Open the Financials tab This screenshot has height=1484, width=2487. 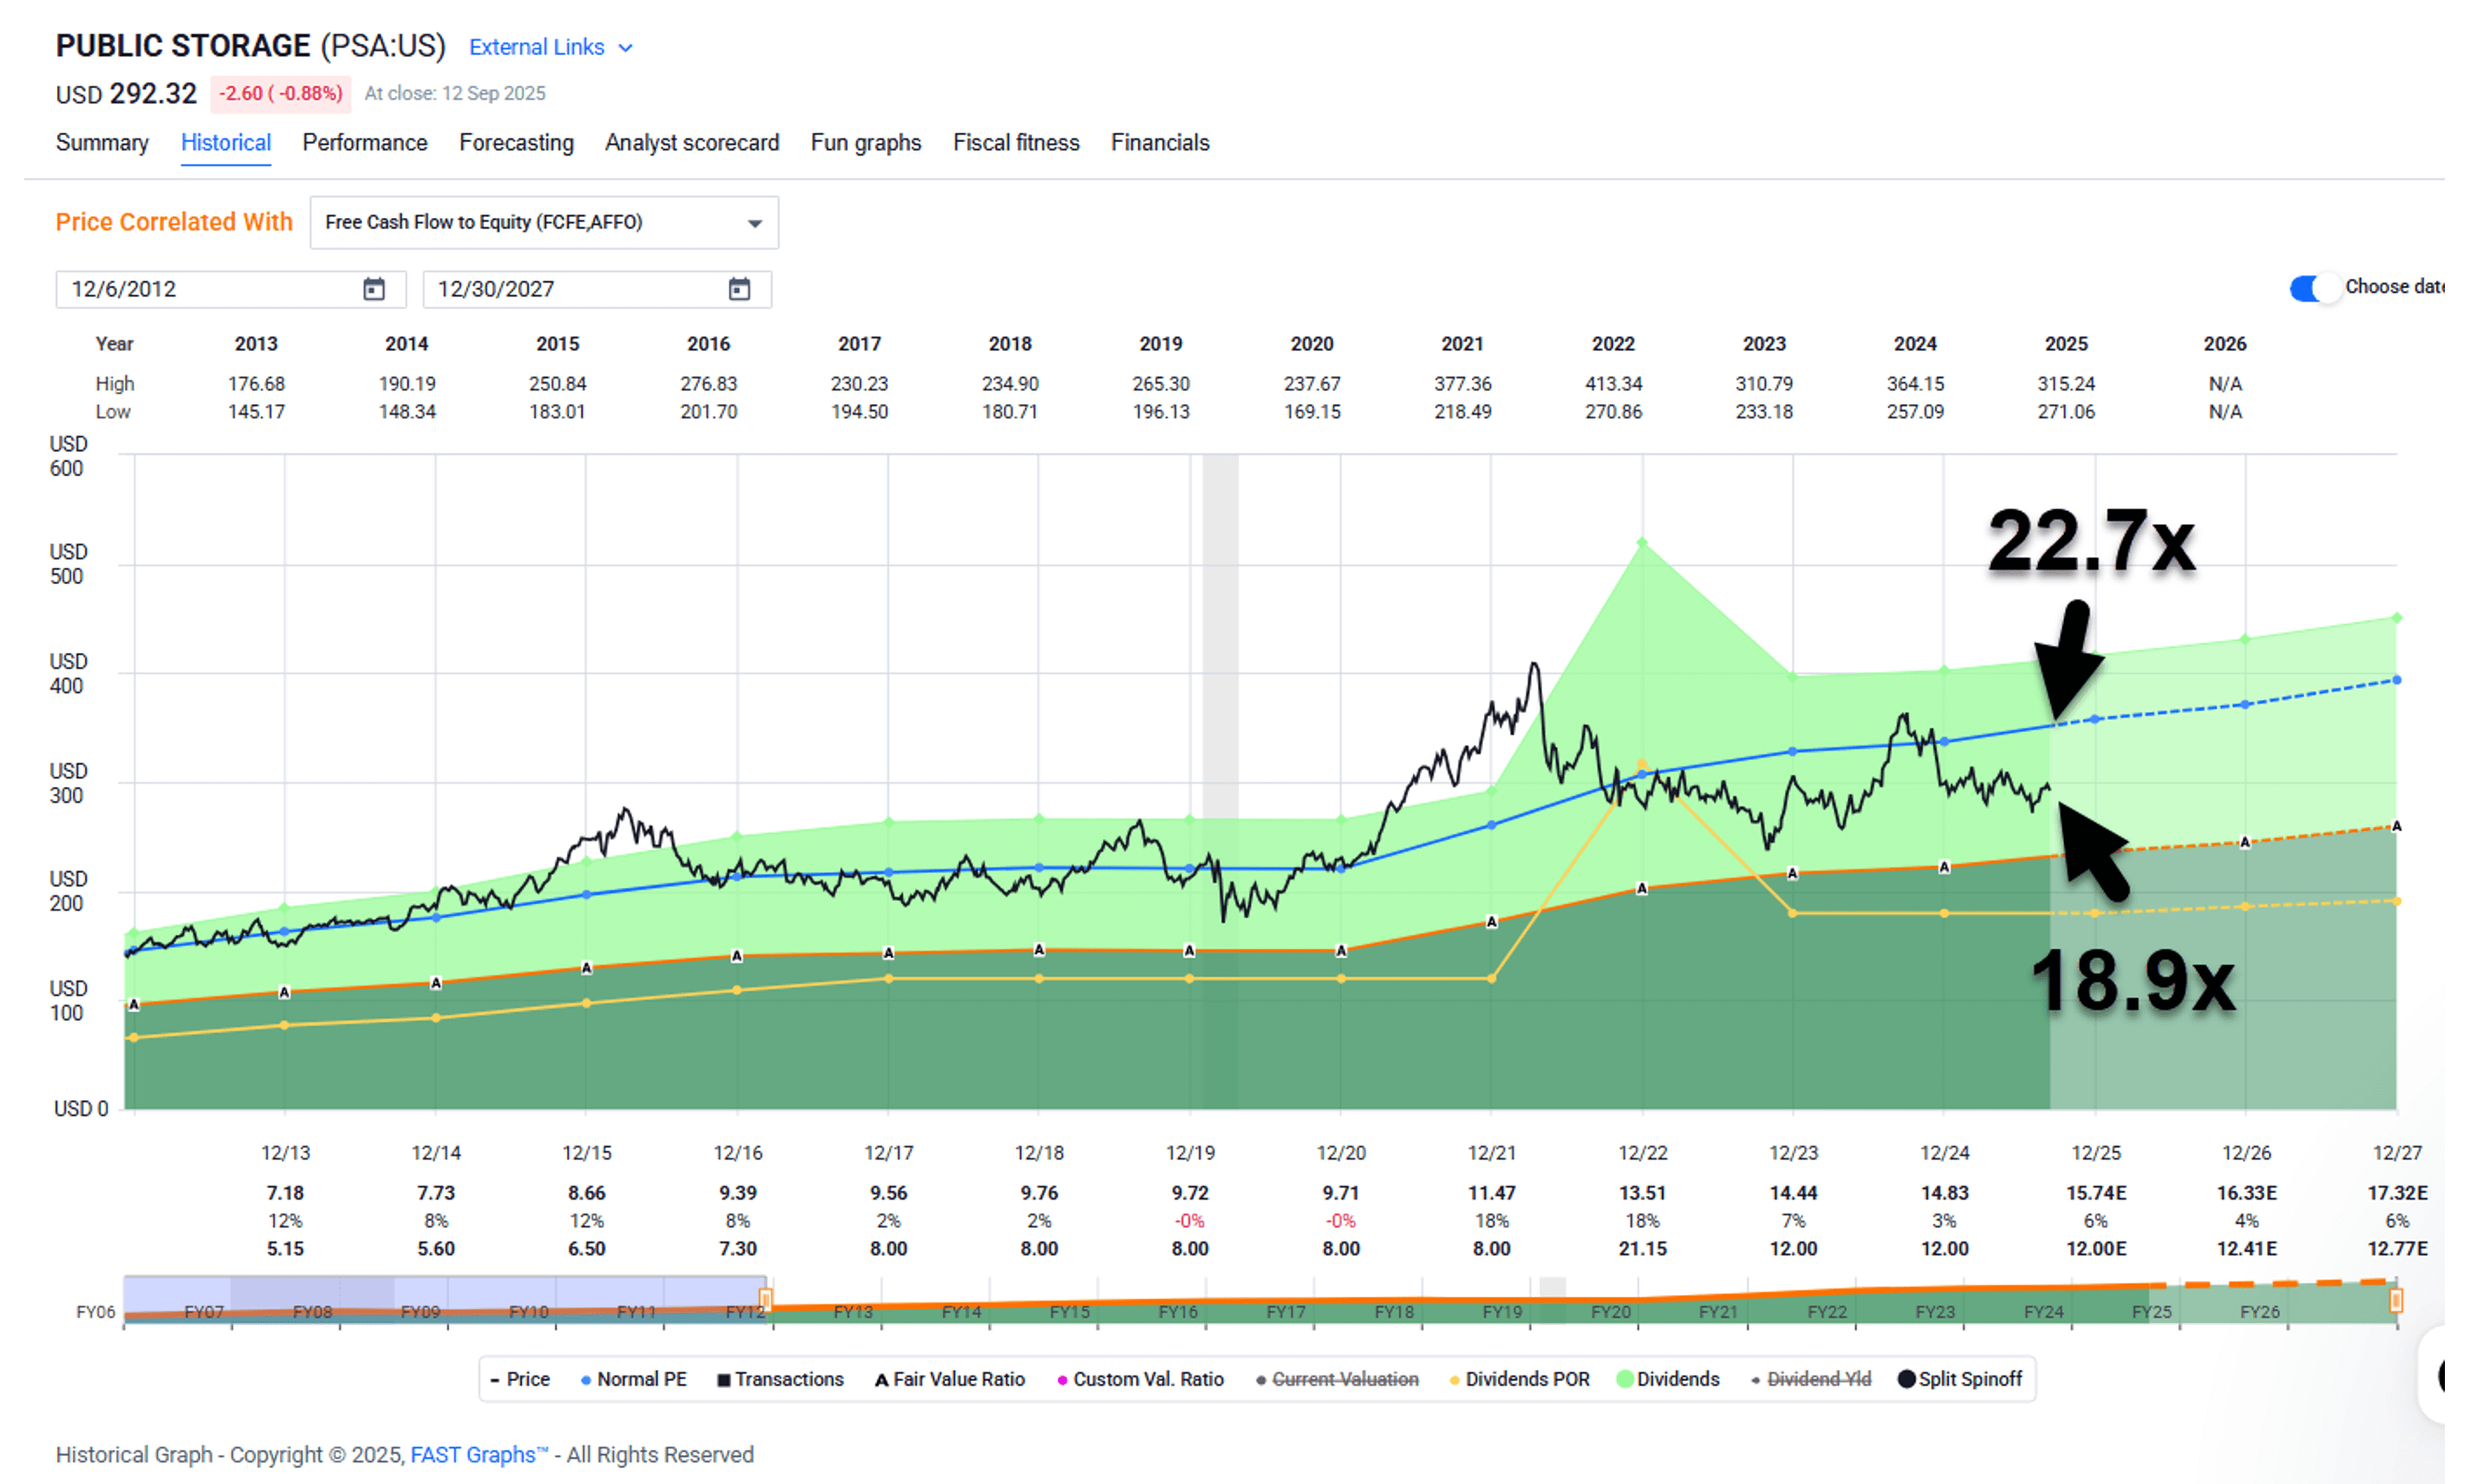pos(1160,143)
